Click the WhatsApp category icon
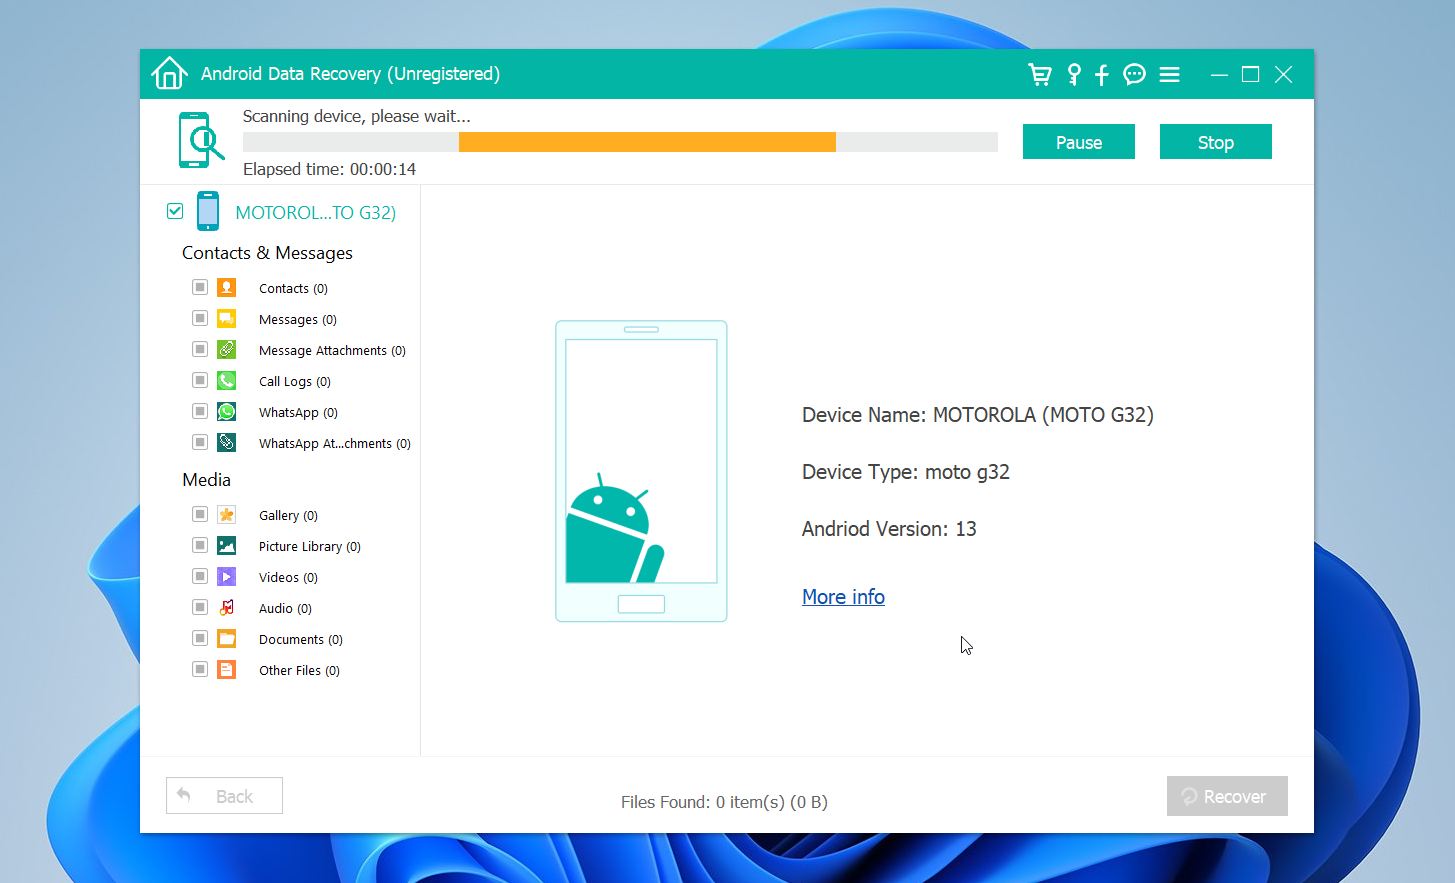 tap(227, 412)
